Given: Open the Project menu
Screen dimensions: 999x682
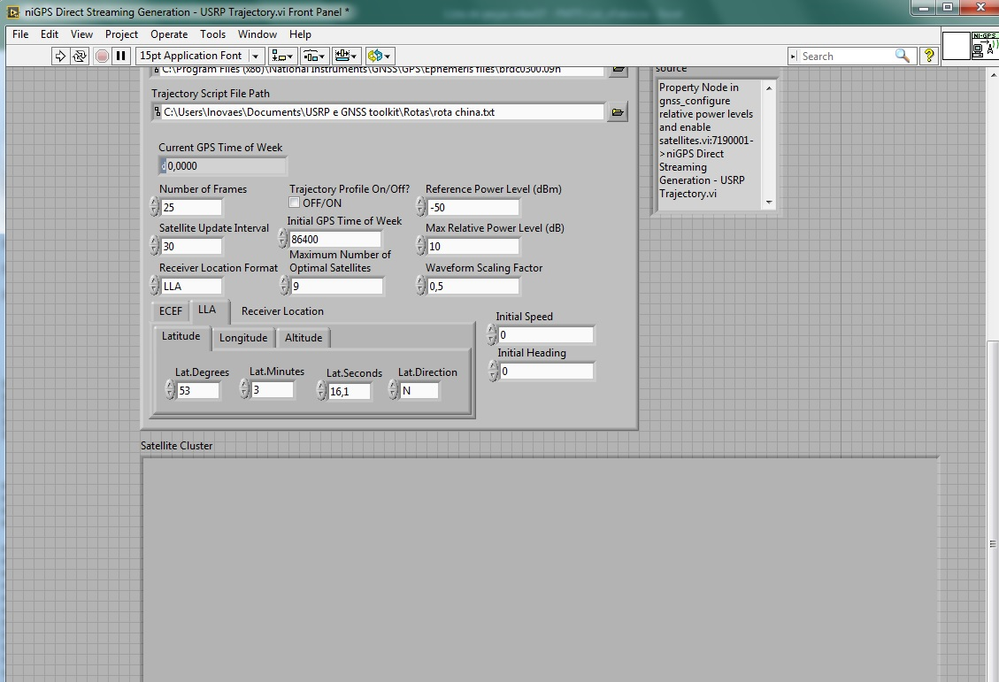Looking at the screenshot, I should coord(121,34).
